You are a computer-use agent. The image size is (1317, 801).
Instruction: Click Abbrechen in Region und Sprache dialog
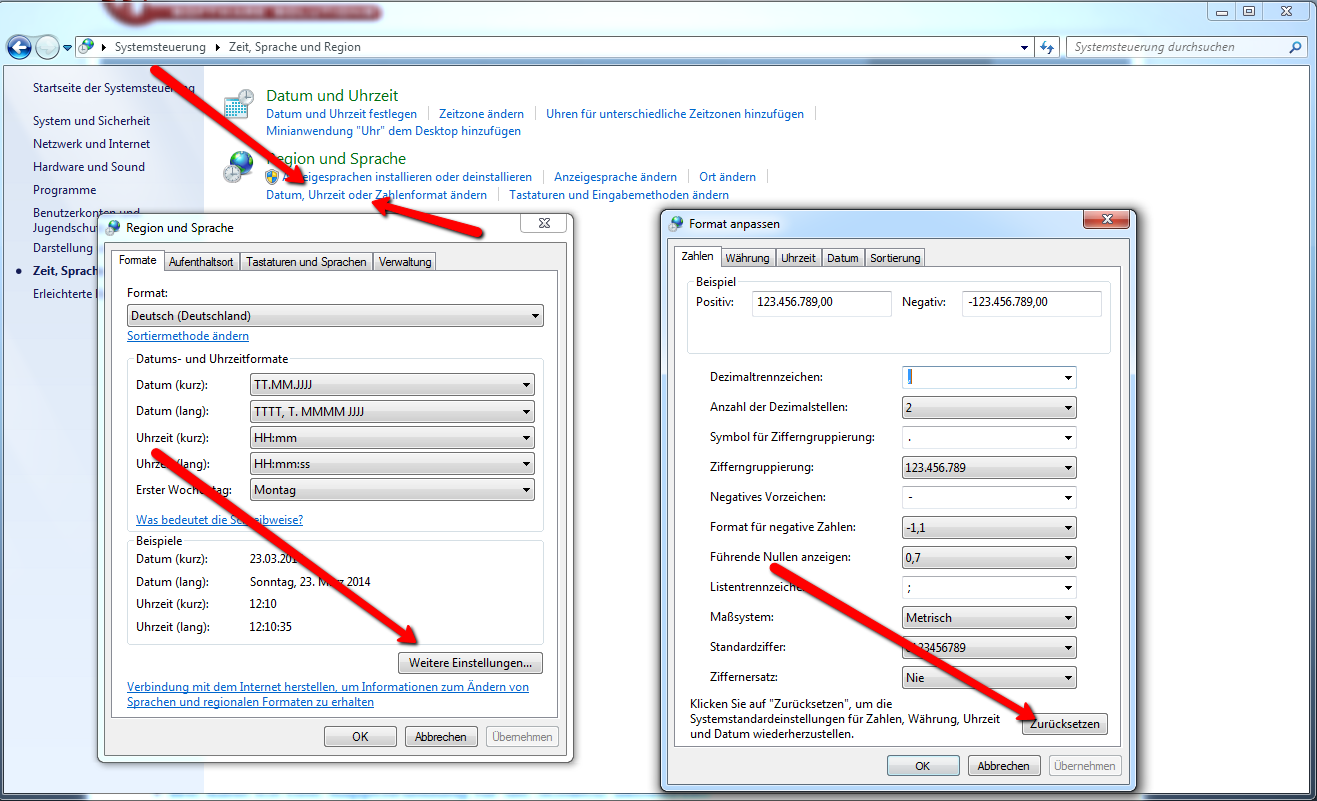coord(441,736)
